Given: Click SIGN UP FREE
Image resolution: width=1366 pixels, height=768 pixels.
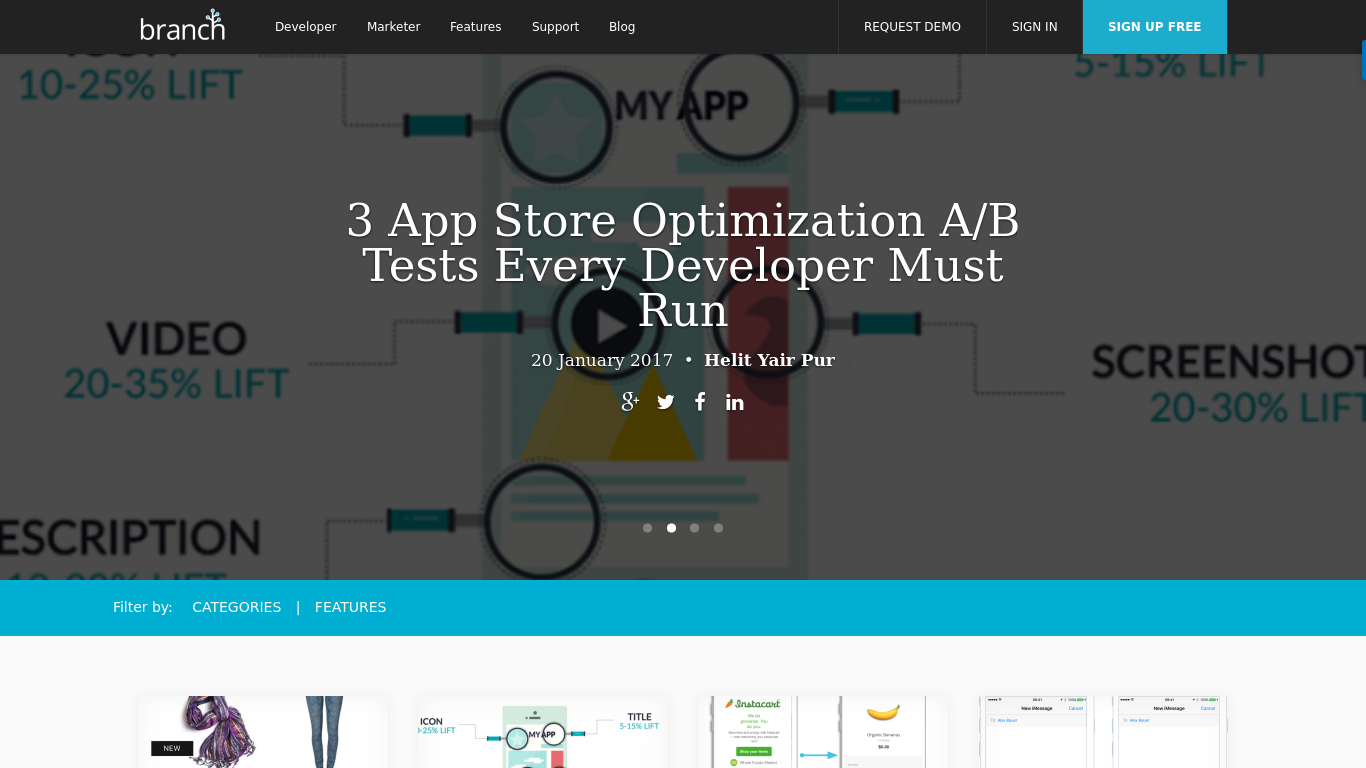Looking at the screenshot, I should (1154, 27).
